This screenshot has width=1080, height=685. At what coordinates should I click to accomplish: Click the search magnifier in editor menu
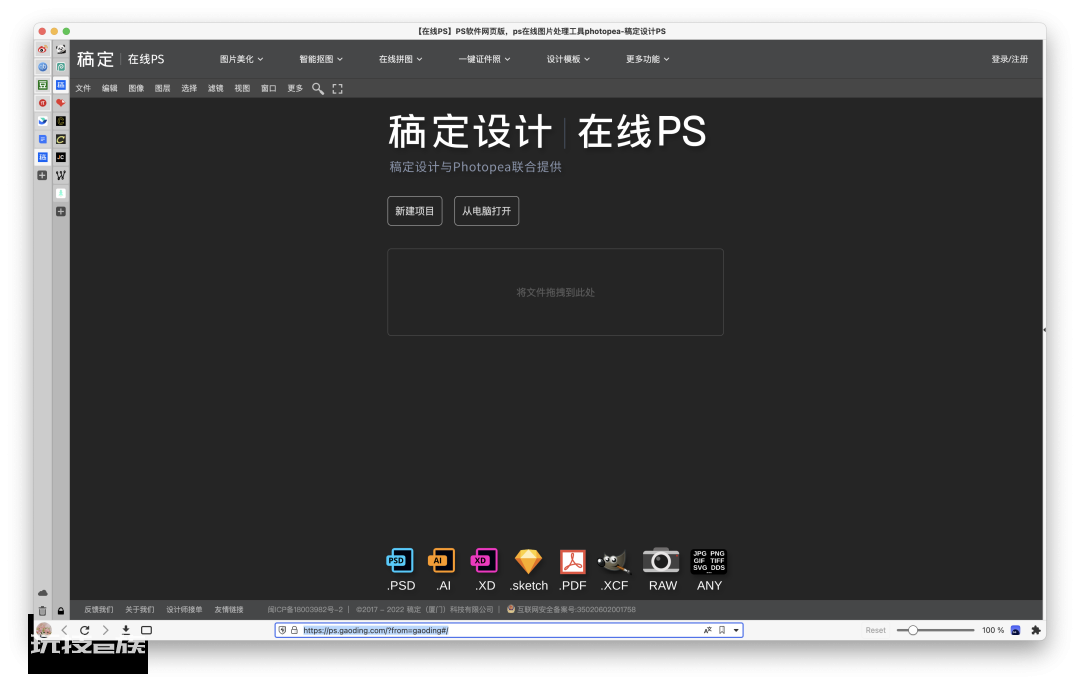[318, 88]
